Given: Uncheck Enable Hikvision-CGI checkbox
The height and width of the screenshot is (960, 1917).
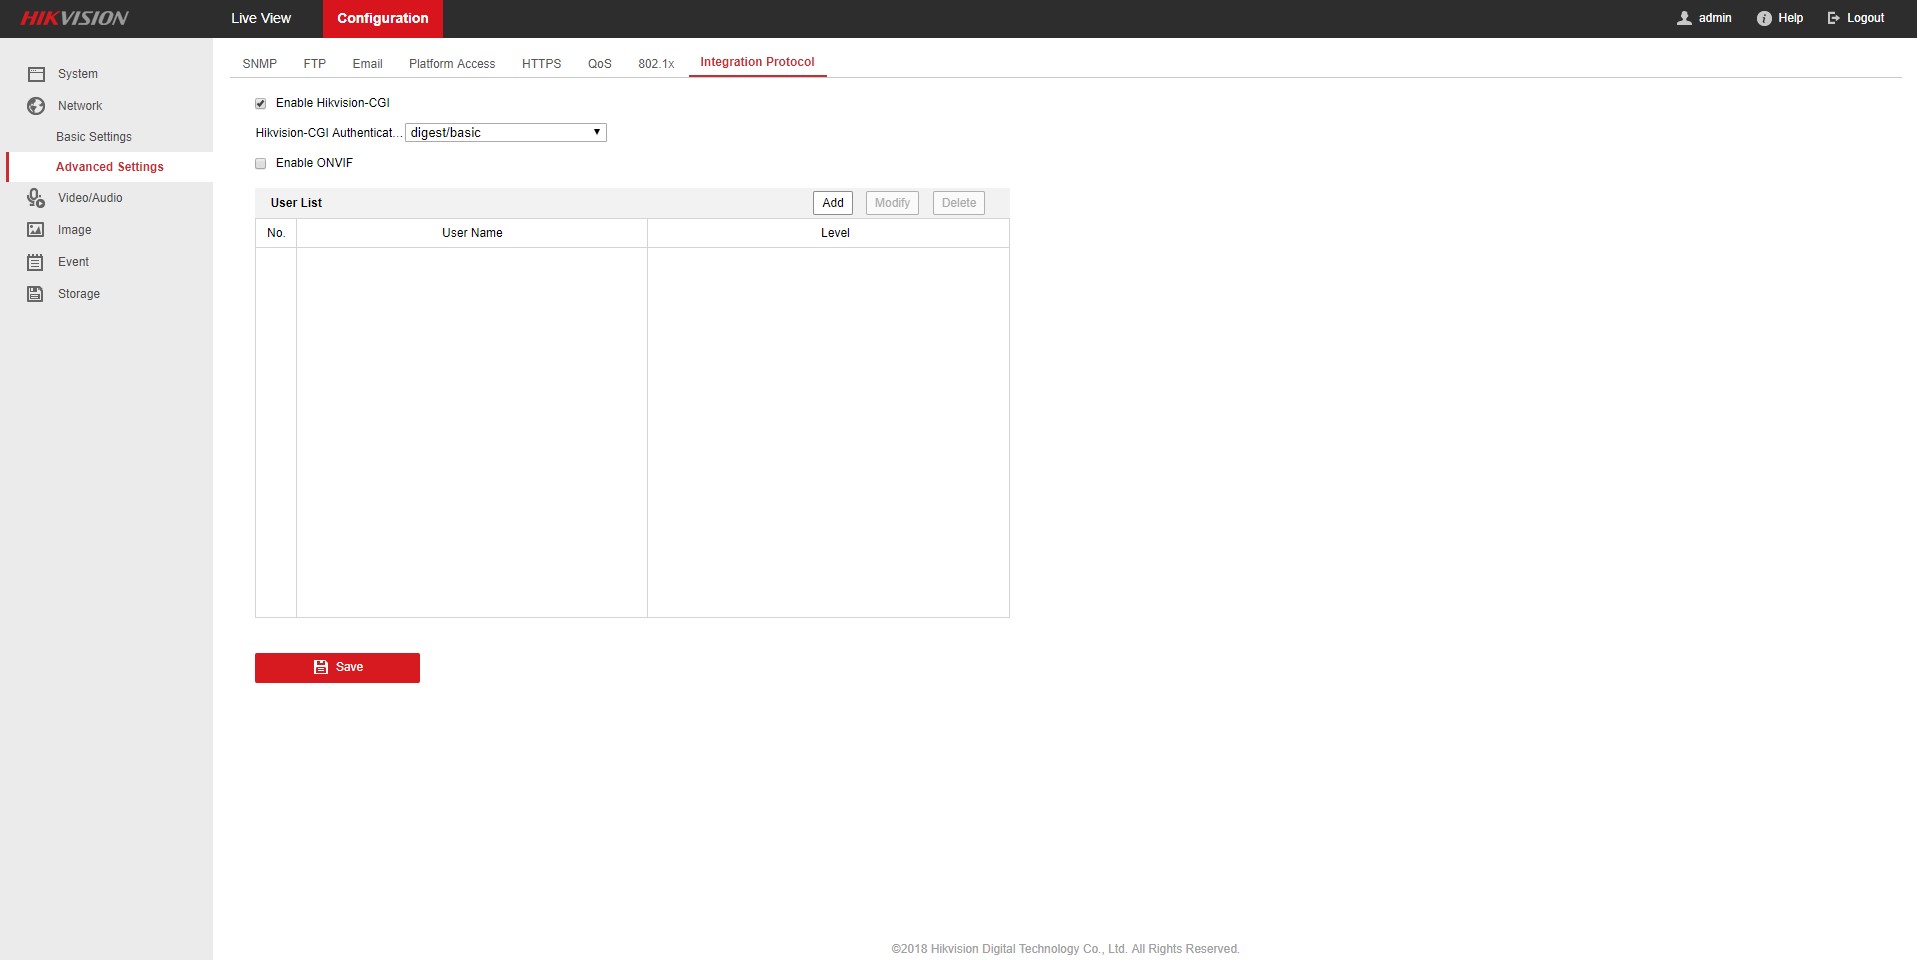Looking at the screenshot, I should pyautogui.click(x=261, y=103).
